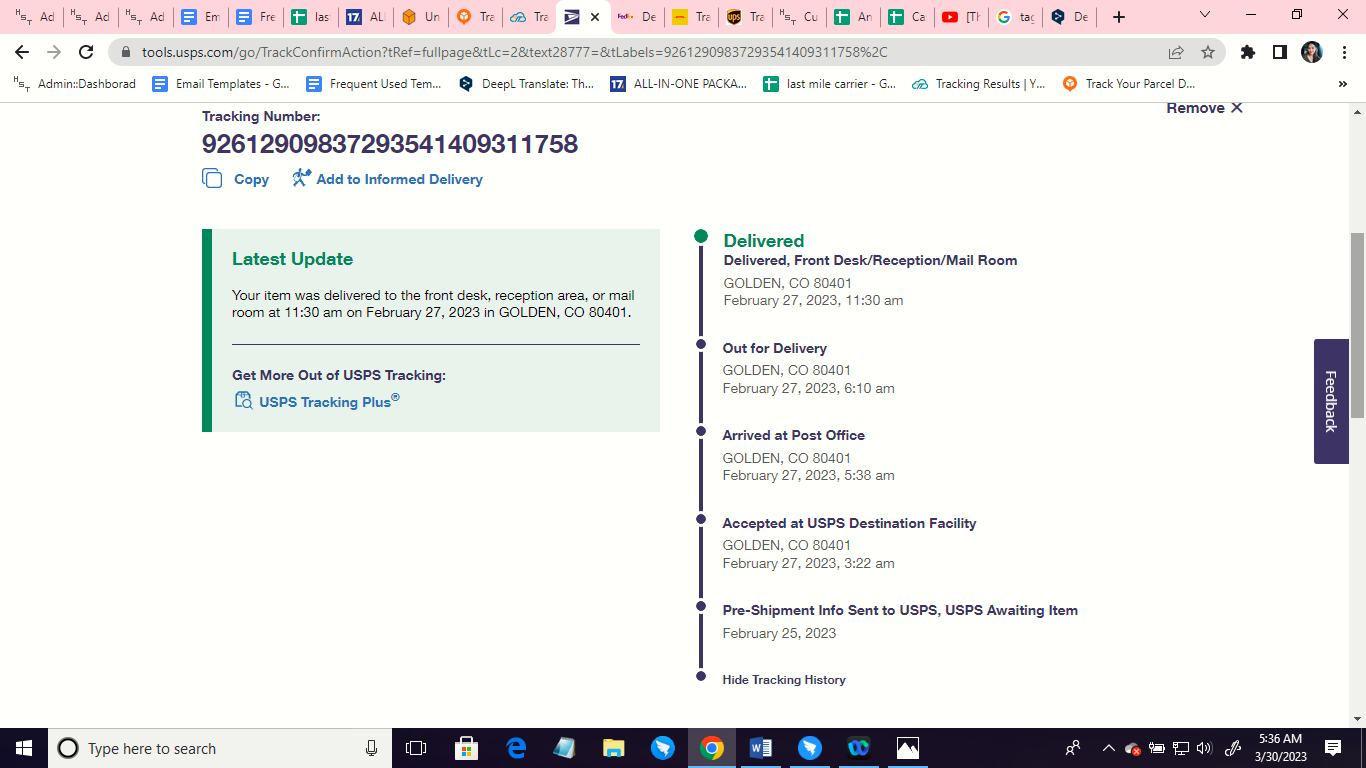Click the share page icon in address bar
Viewport: 1366px width, 768px height.
click(x=1176, y=52)
